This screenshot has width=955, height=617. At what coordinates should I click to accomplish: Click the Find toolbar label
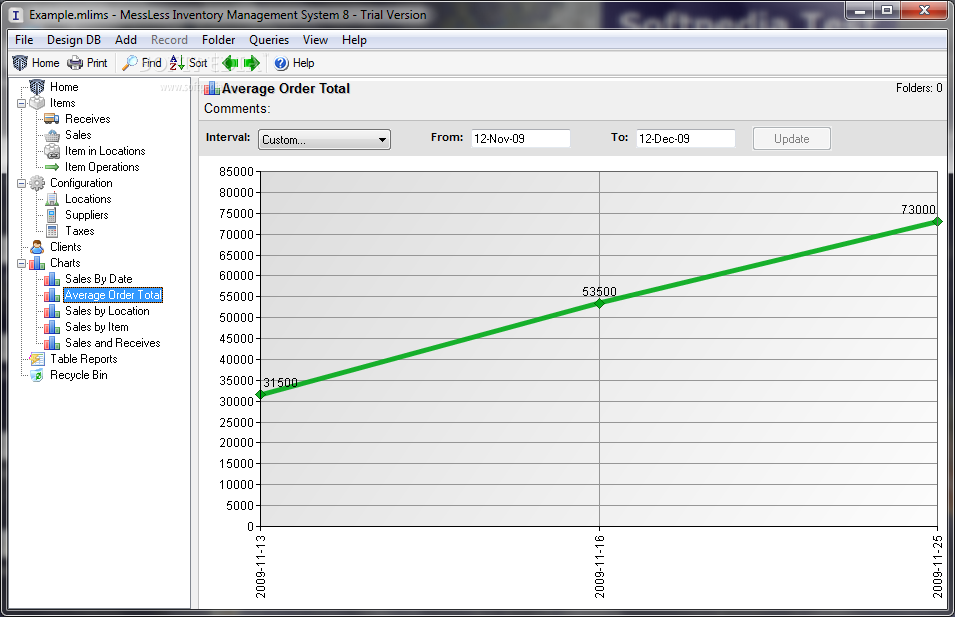[152, 63]
